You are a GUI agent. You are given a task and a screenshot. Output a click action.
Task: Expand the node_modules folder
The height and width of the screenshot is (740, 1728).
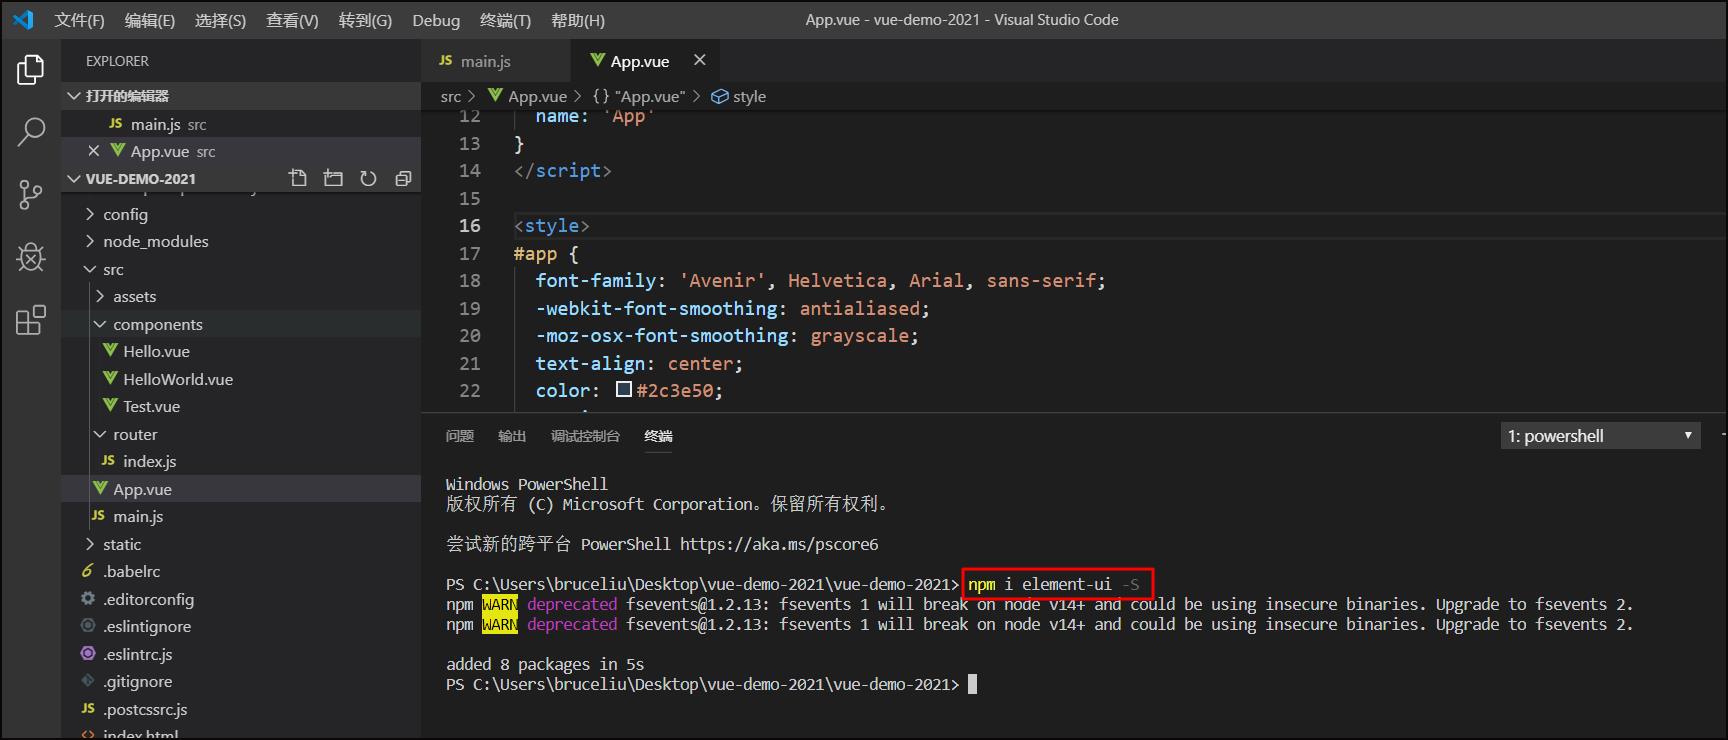click(91, 241)
